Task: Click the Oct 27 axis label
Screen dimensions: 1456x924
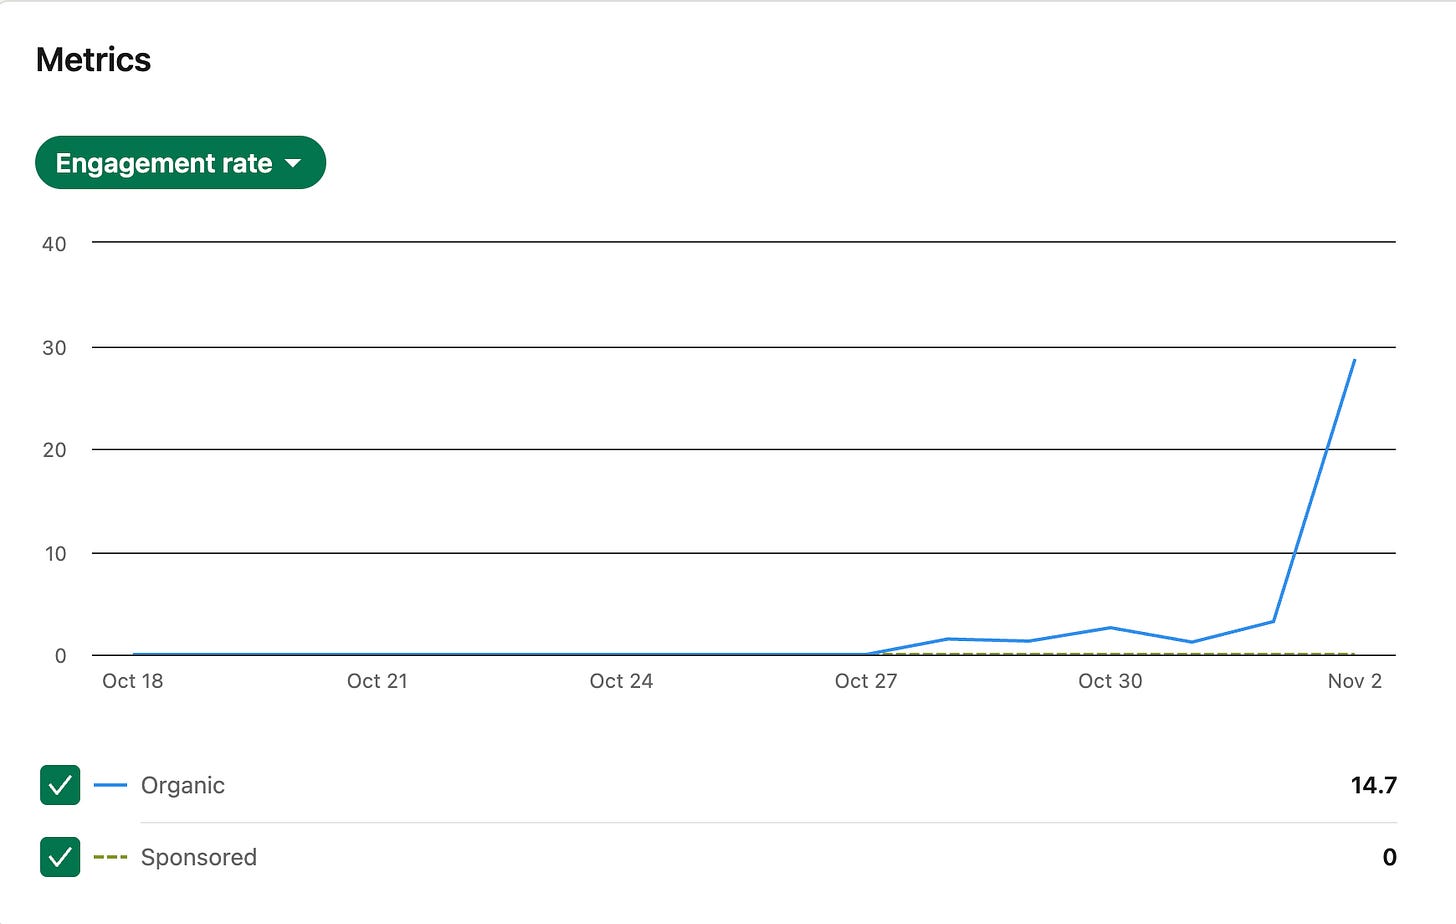Action: pyautogui.click(x=866, y=681)
